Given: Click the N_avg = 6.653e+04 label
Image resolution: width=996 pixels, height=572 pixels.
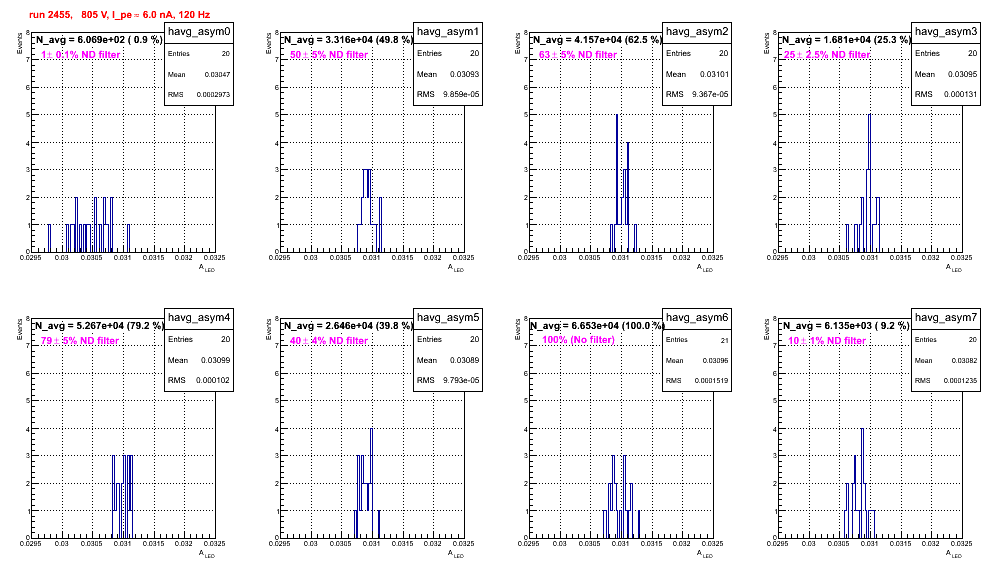Looking at the screenshot, I should [x=597, y=326].
